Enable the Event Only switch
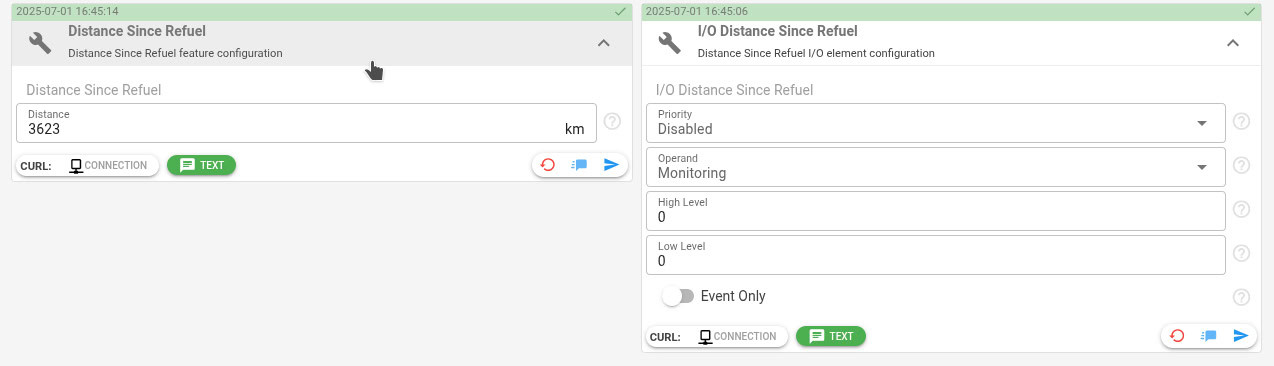1274x366 pixels. tap(678, 297)
